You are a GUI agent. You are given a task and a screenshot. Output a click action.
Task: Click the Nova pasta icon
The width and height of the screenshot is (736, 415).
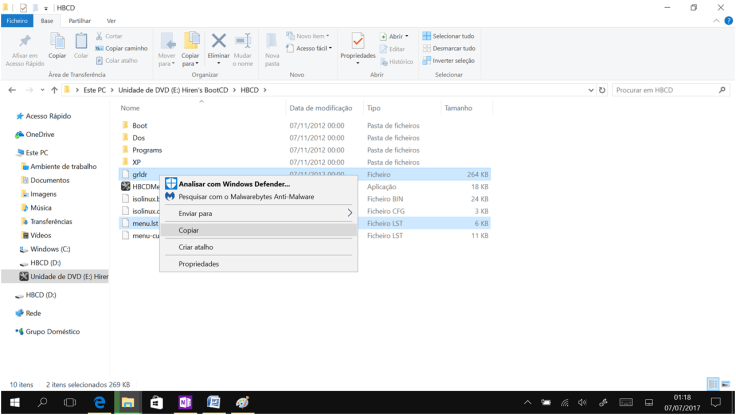pos(272,48)
